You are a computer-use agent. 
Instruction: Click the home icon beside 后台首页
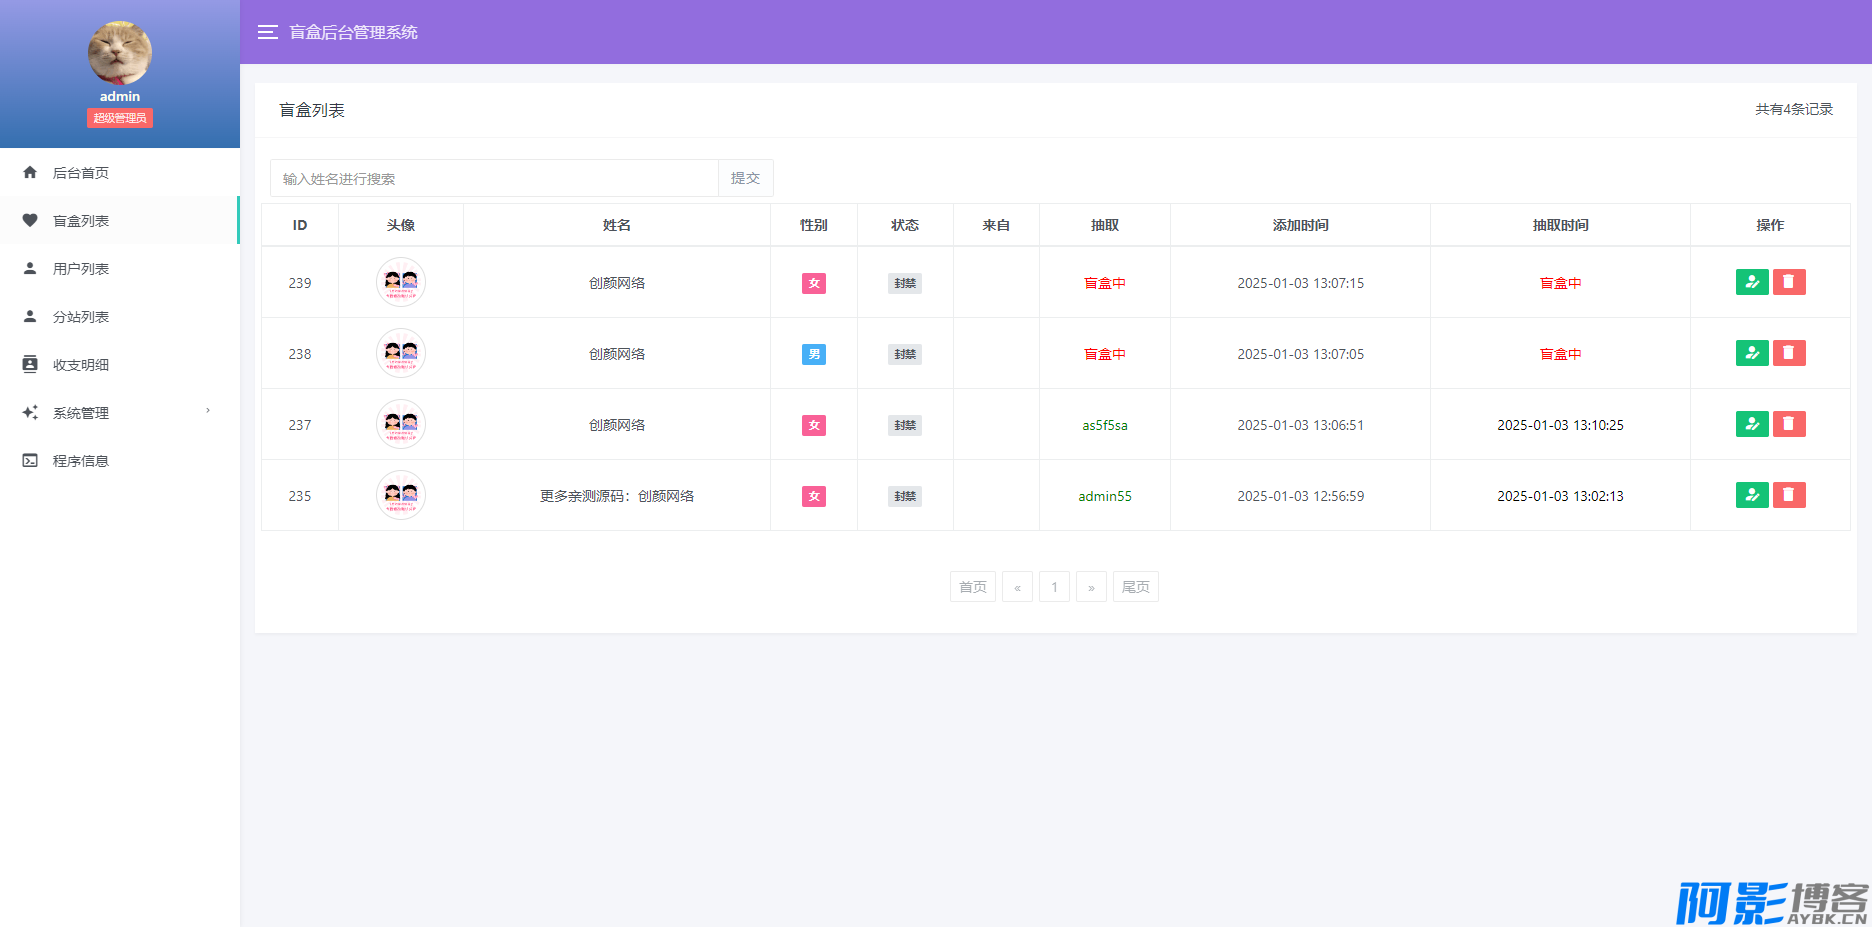pyautogui.click(x=30, y=172)
